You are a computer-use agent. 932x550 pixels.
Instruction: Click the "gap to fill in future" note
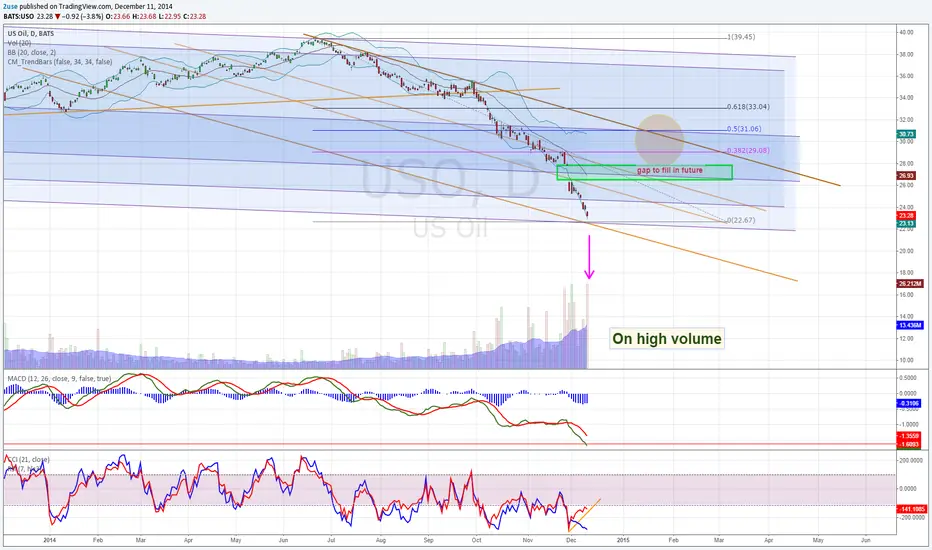click(669, 170)
